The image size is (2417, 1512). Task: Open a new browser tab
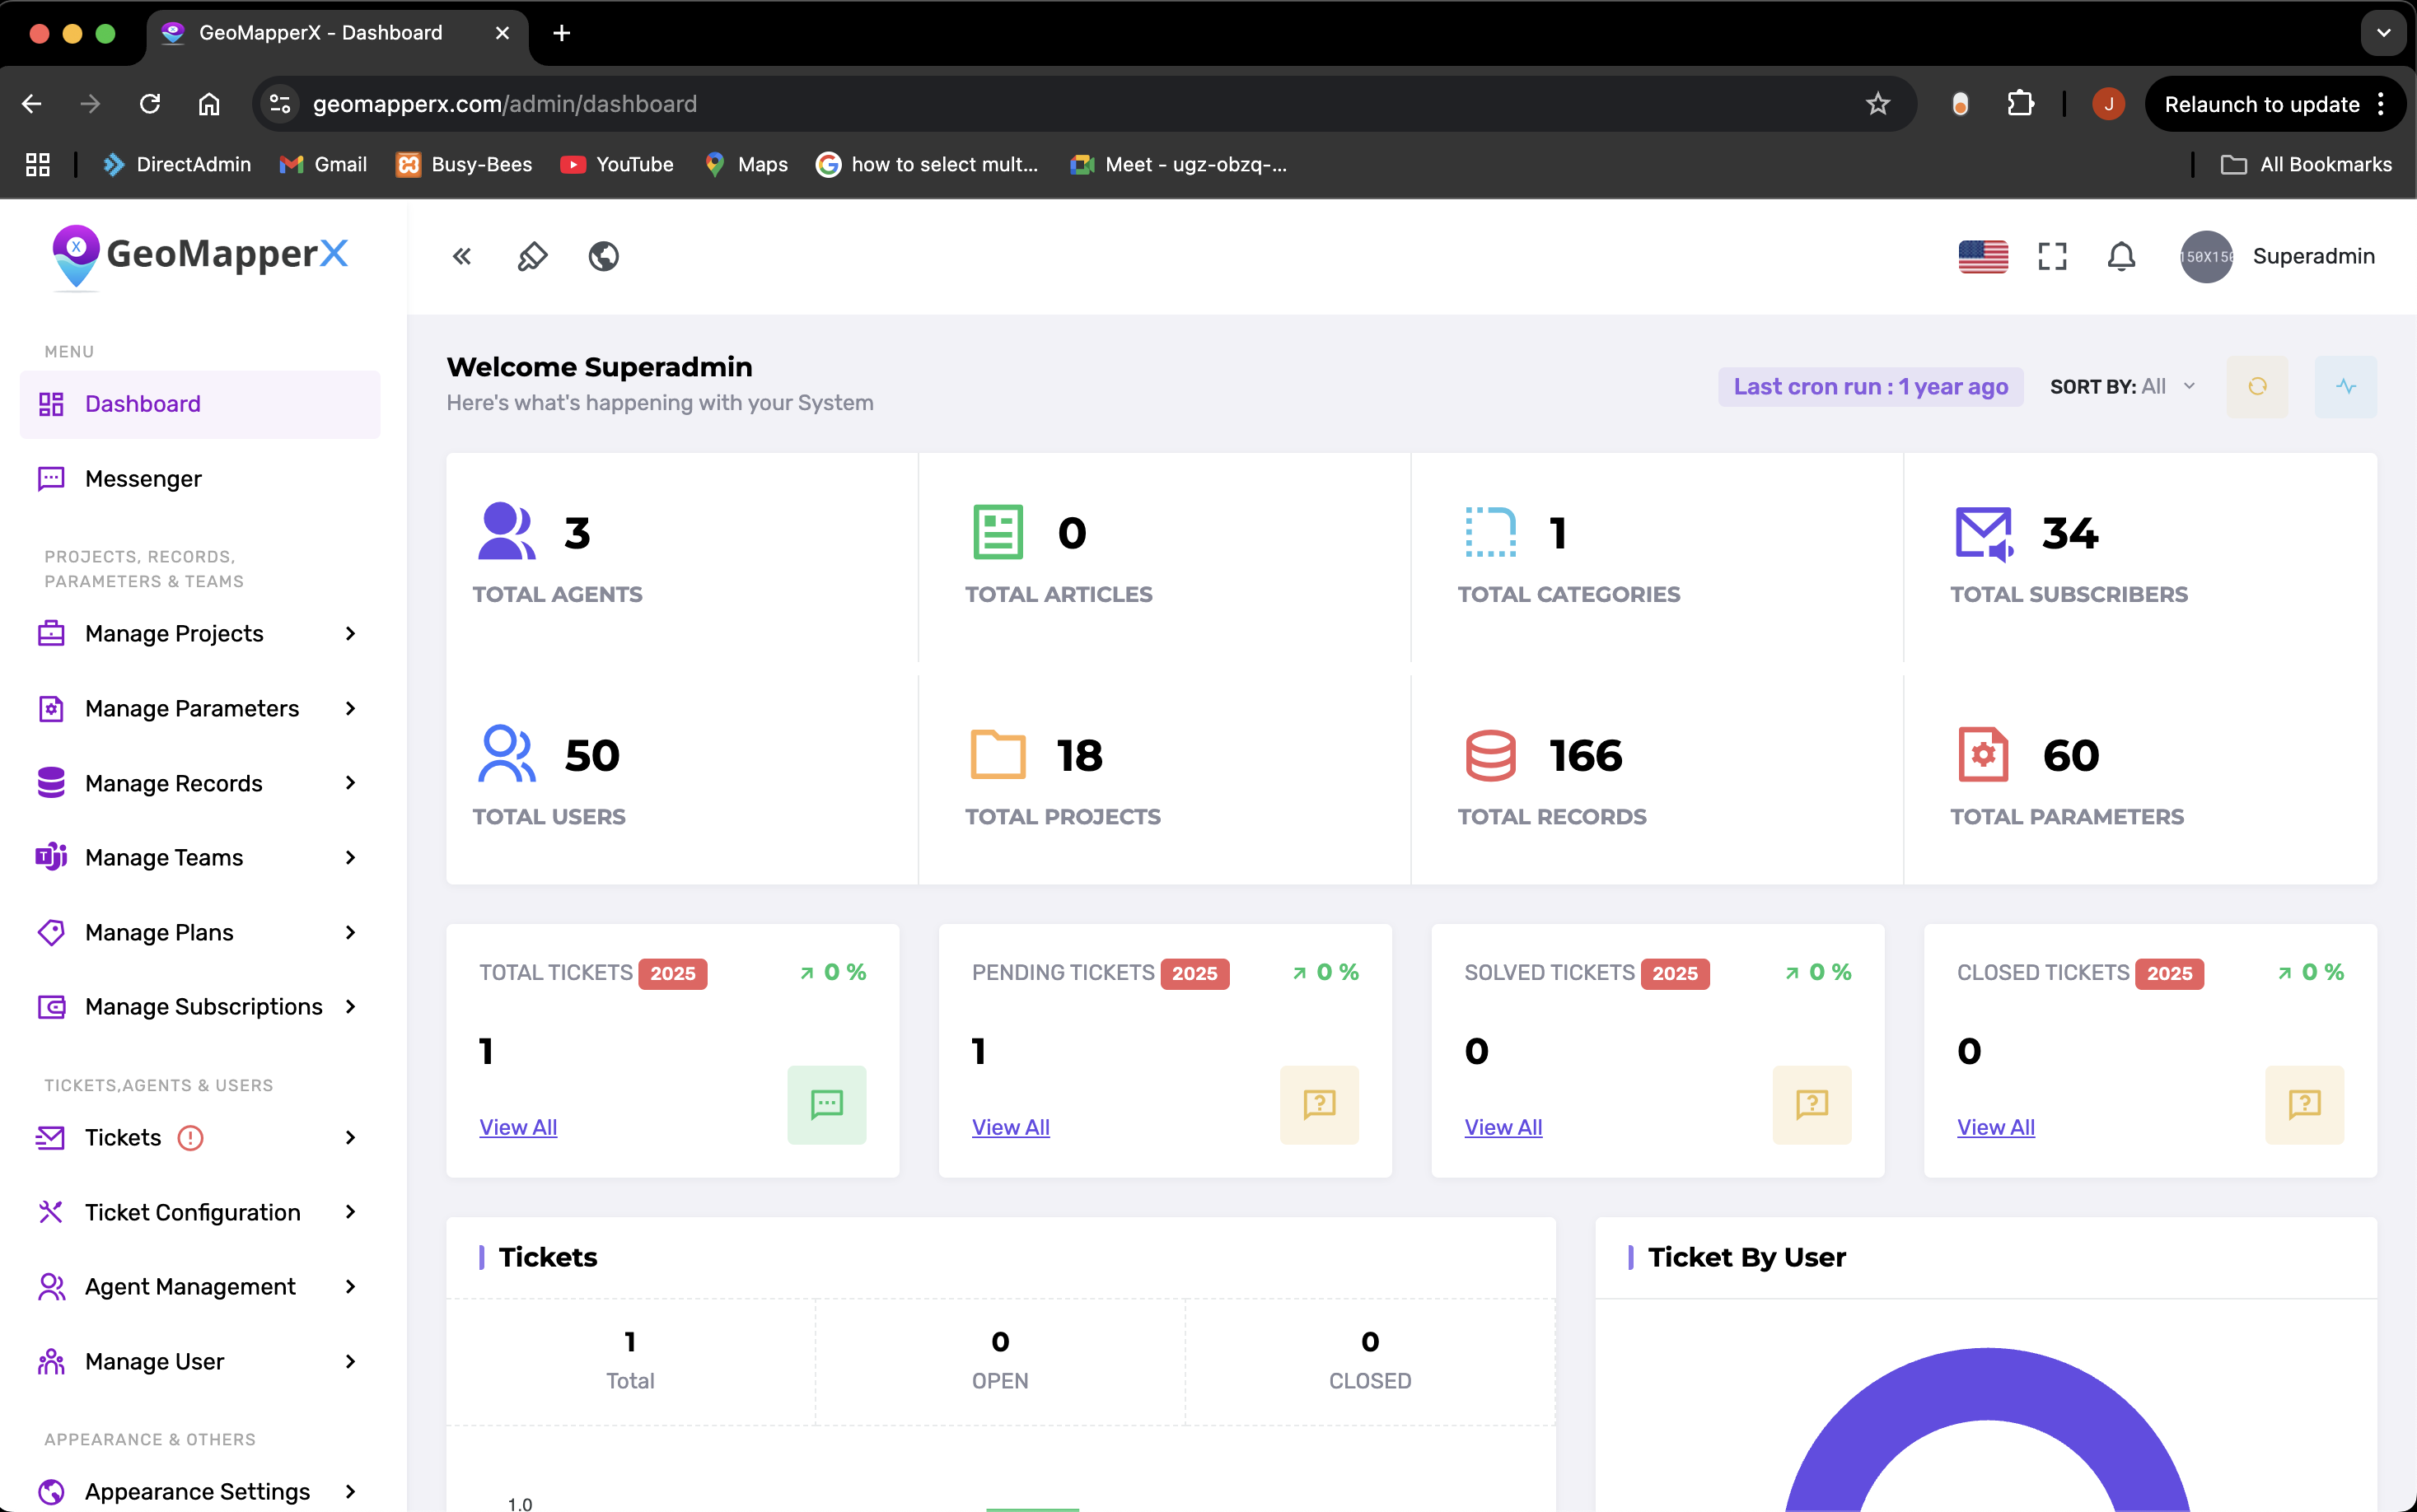coord(562,33)
